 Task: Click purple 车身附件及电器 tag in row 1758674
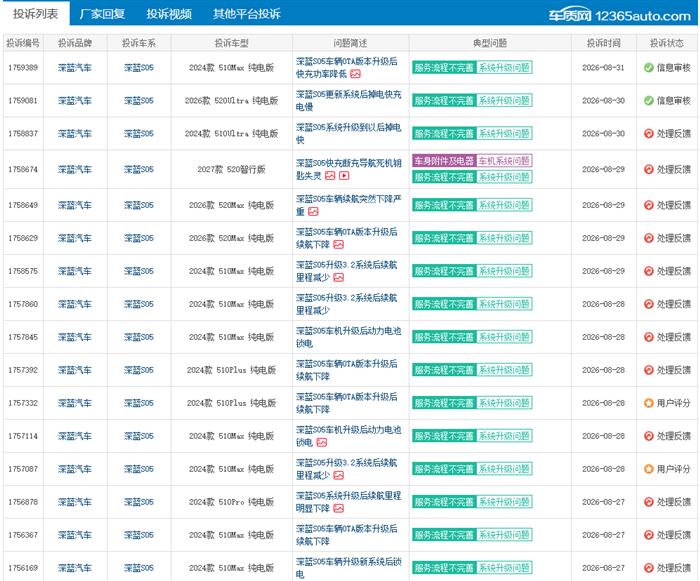coord(444,161)
